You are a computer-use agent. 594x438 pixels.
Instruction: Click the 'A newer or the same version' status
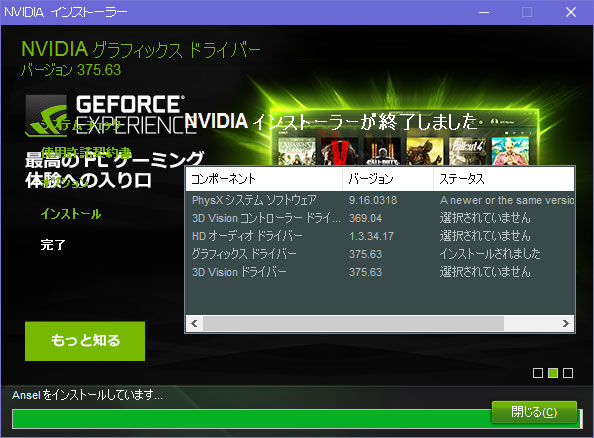(507, 200)
